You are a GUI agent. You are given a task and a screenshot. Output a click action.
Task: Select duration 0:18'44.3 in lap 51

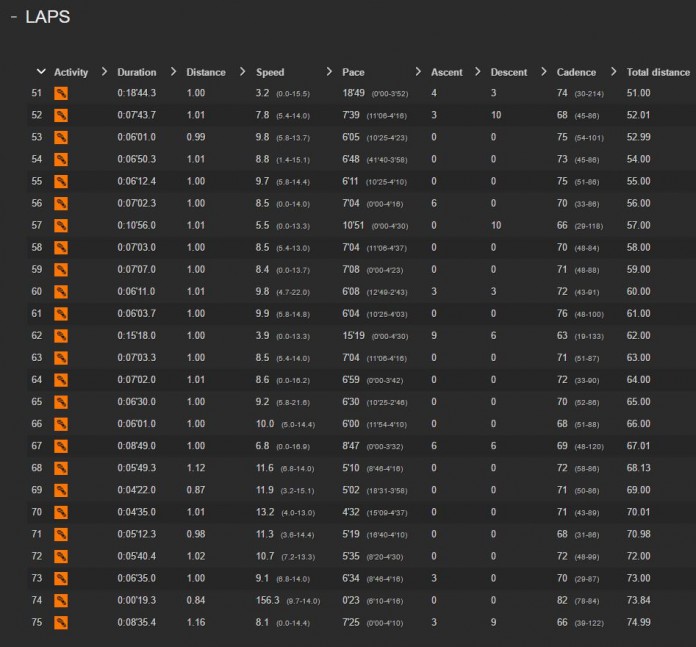[137, 93]
